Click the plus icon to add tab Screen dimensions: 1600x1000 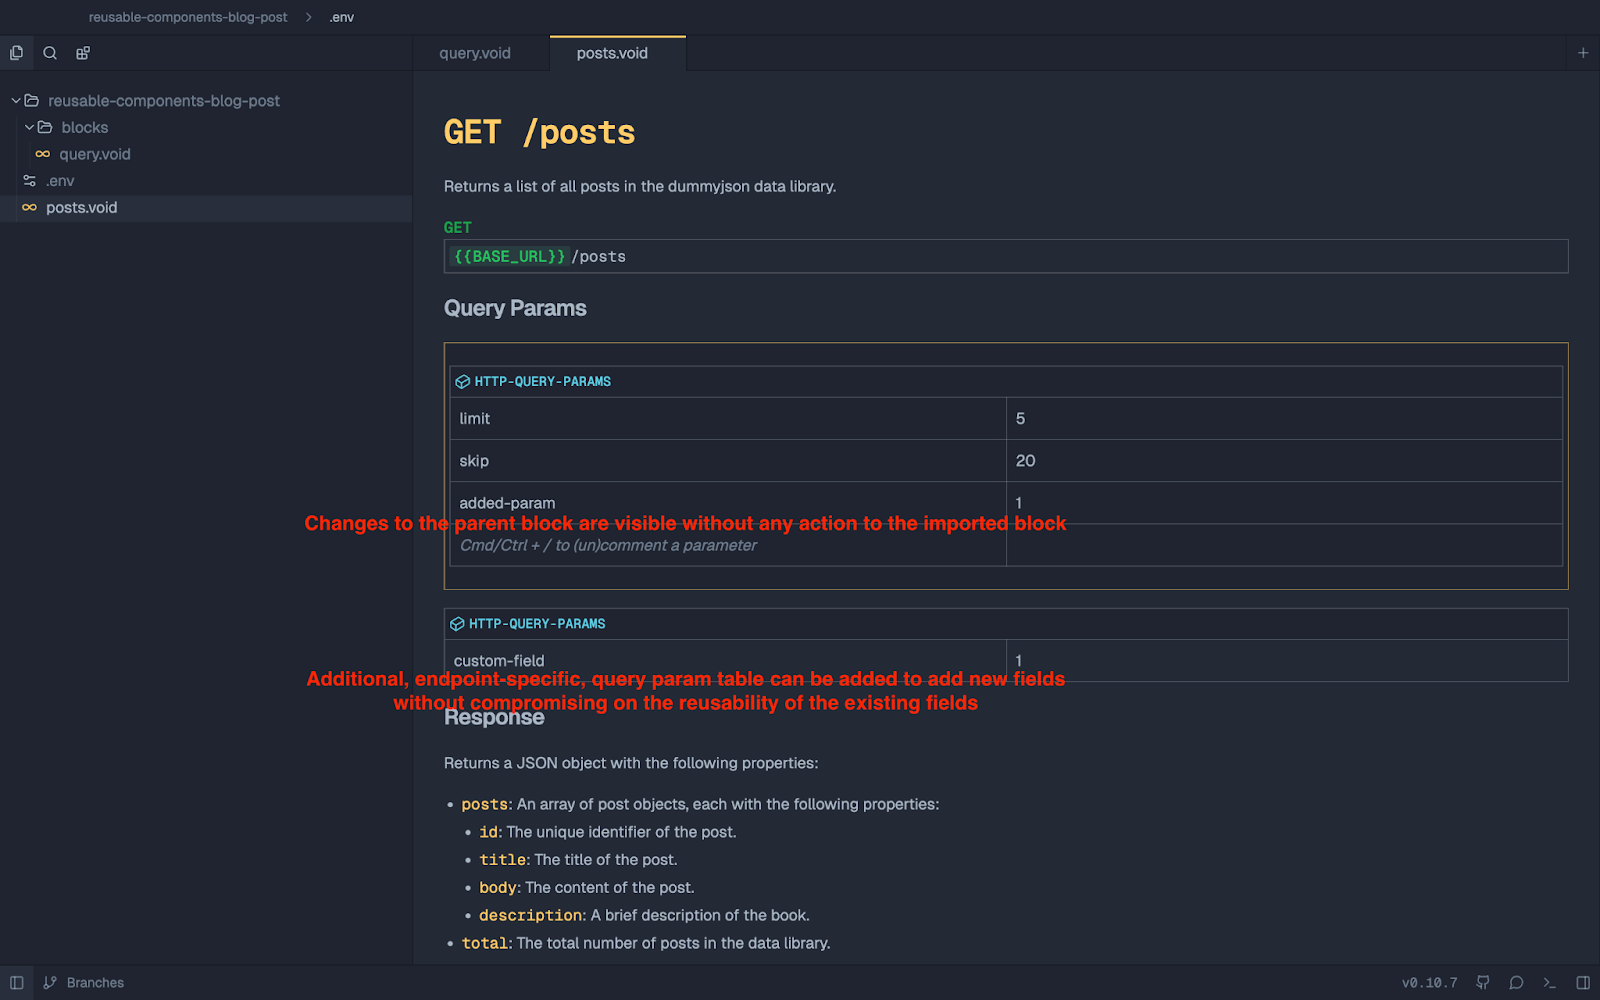coord(1582,53)
